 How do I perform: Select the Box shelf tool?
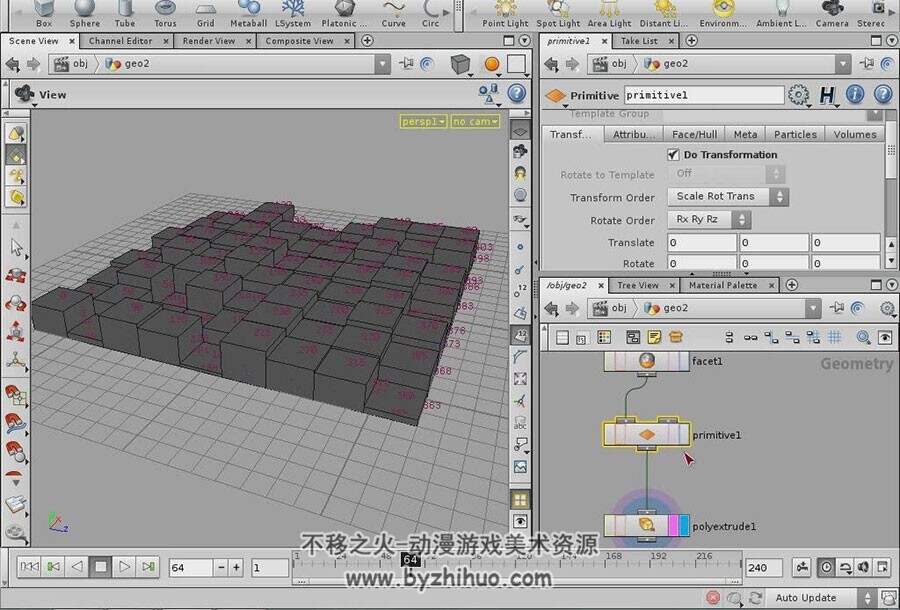(x=44, y=14)
